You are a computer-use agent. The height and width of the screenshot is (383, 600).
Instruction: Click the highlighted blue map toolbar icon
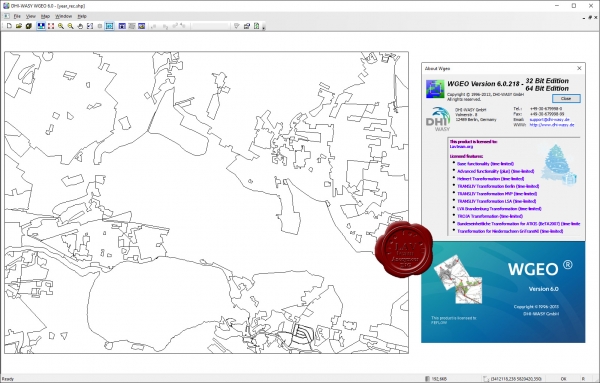pos(41,26)
